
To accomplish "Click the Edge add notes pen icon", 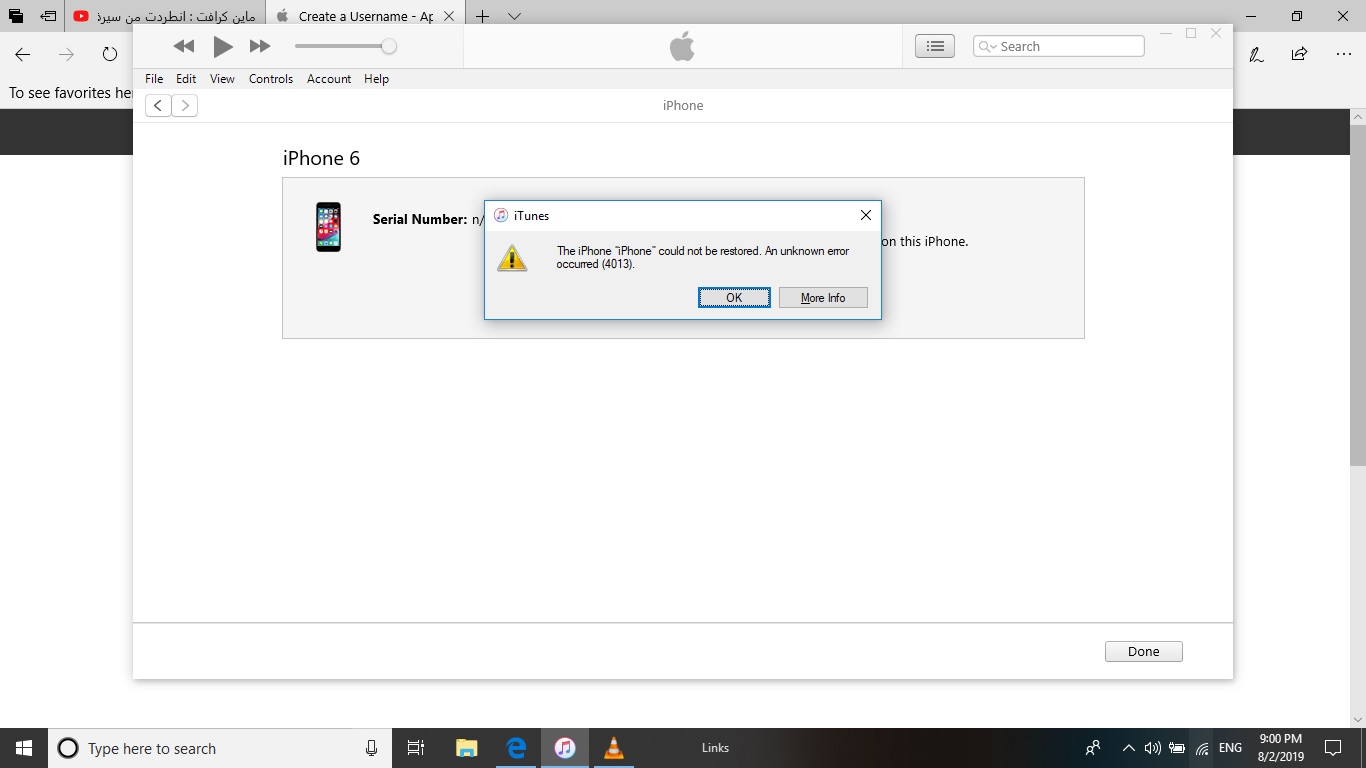I will [x=1256, y=54].
